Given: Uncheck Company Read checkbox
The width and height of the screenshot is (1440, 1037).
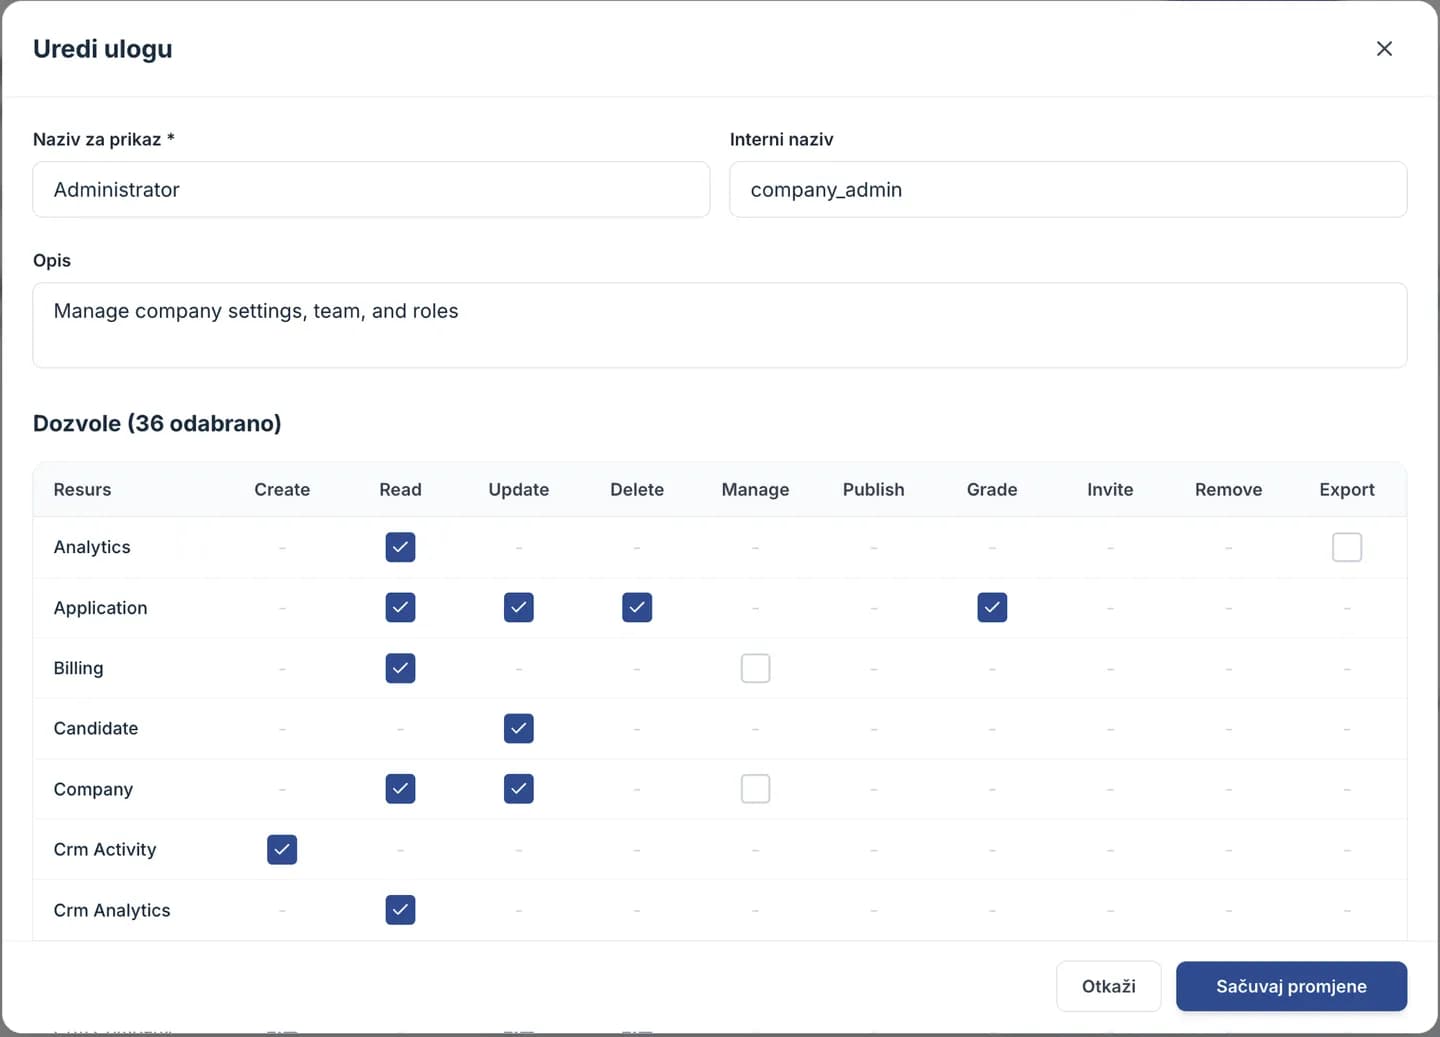Looking at the screenshot, I should pyautogui.click(x=400, y=789).
